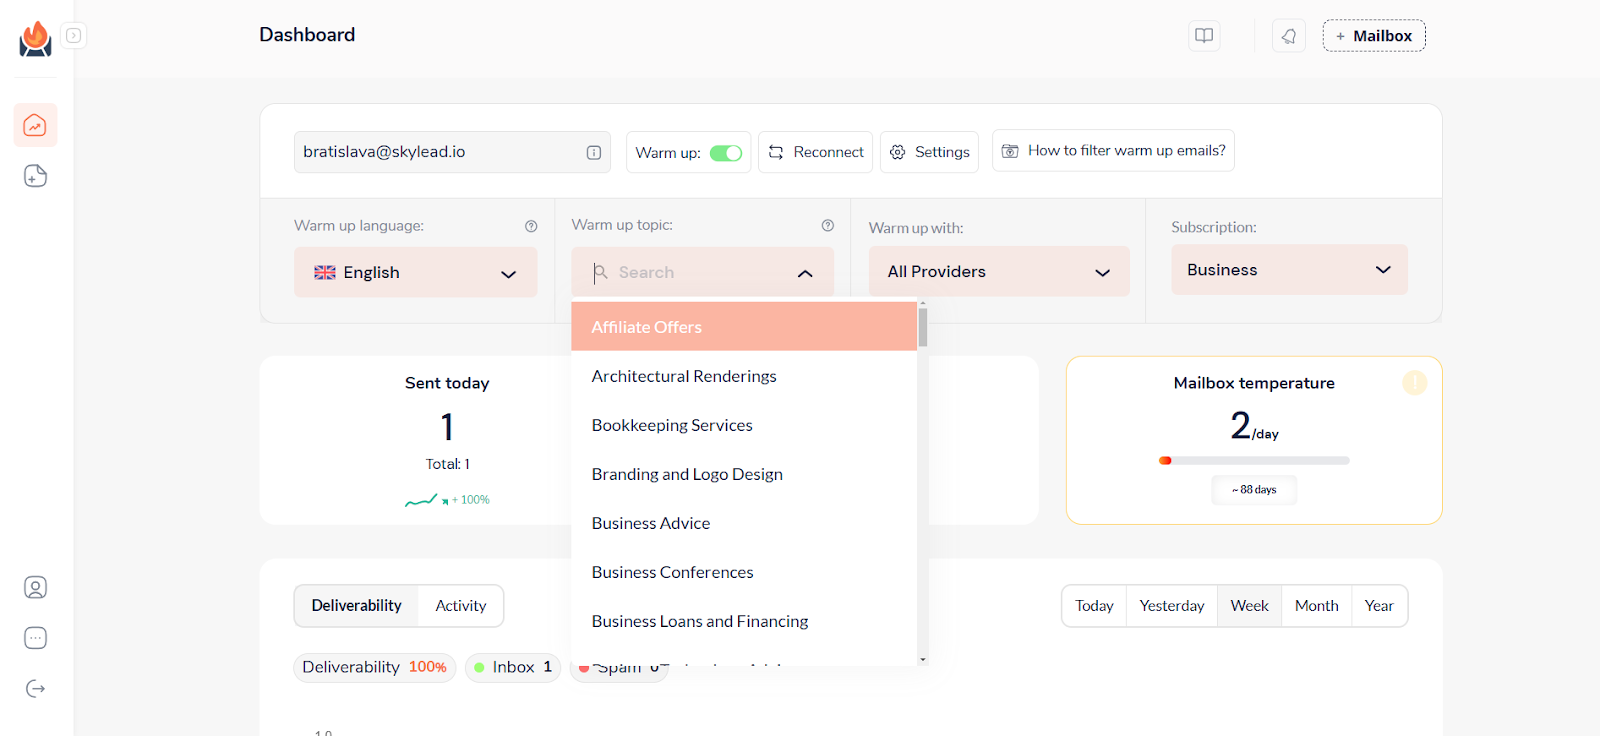Image resolution: width=1600 pixels, height=736 pixels.
Task: Open the chat support sidebar icon
Action: [35, 638]
